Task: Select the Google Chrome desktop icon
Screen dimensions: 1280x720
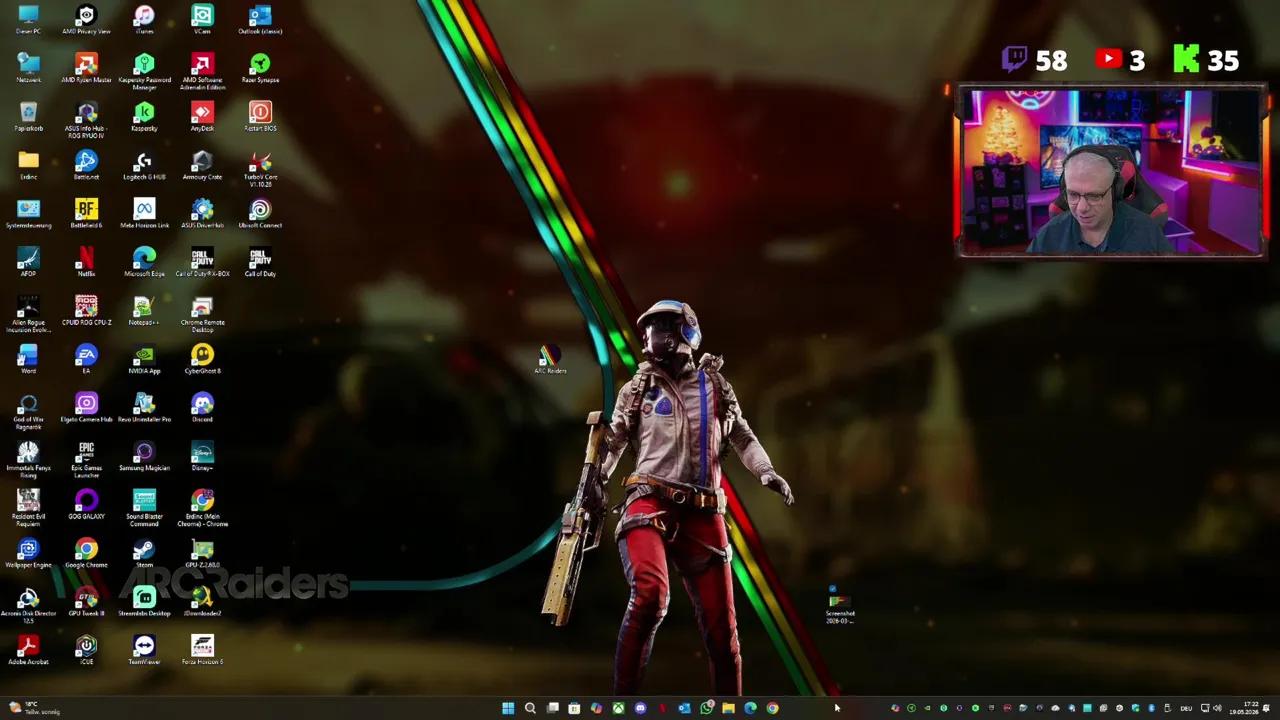Action: (86, 553)
